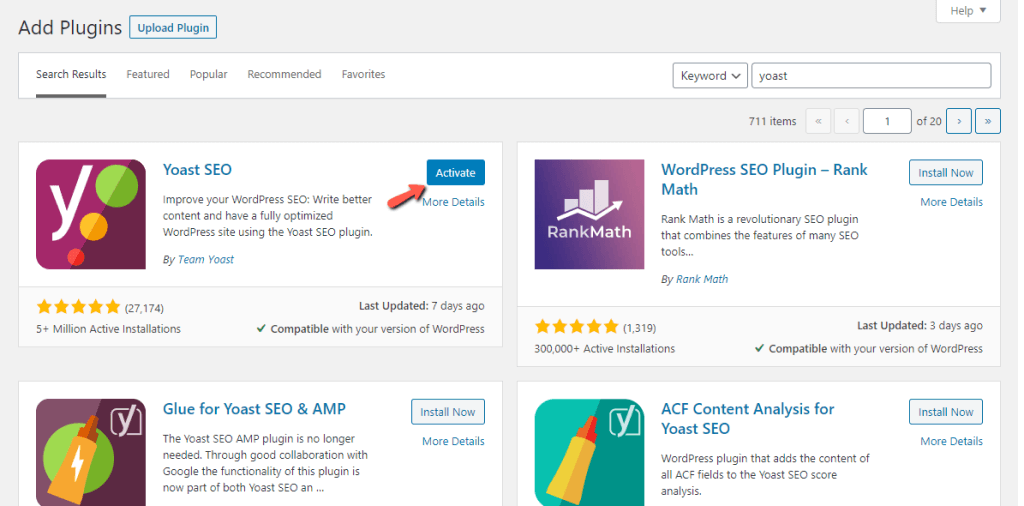Switch to the Recommended tab
This screenshot has height=506, width=1024.
(x=284, y=74)
